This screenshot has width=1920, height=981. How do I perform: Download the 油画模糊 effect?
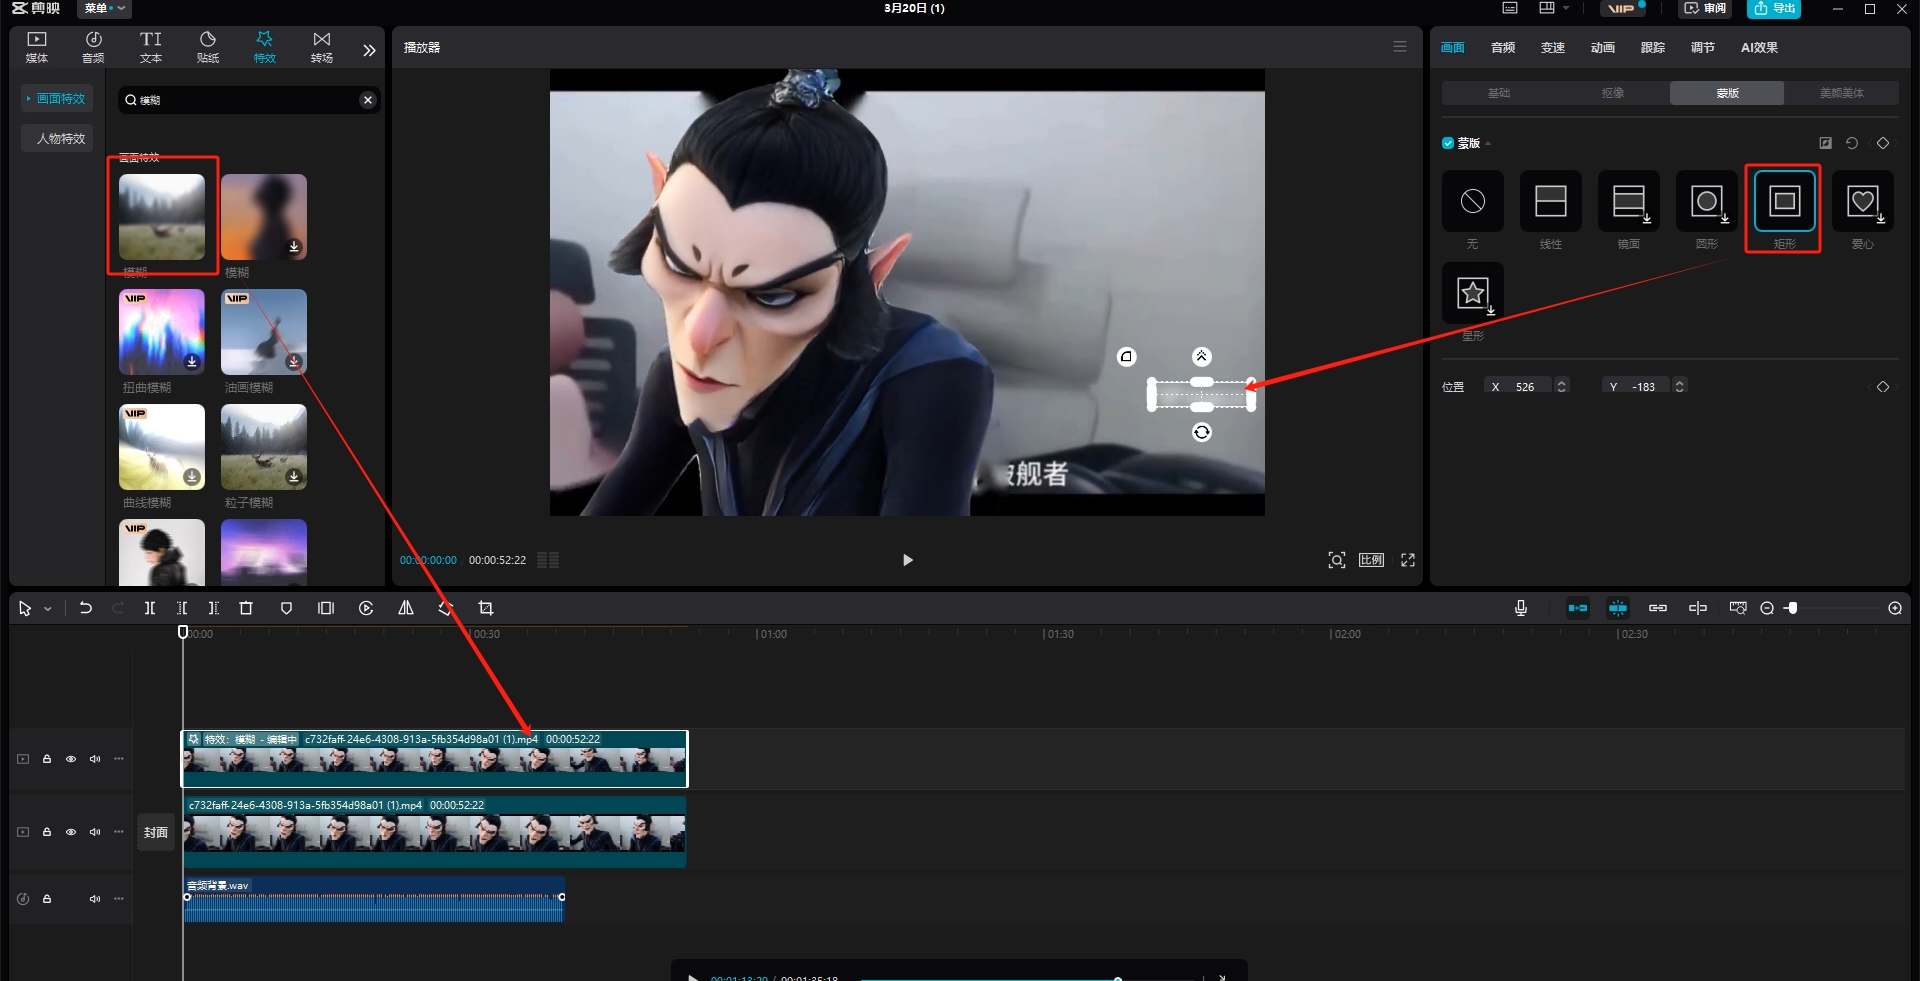point(294,361)
